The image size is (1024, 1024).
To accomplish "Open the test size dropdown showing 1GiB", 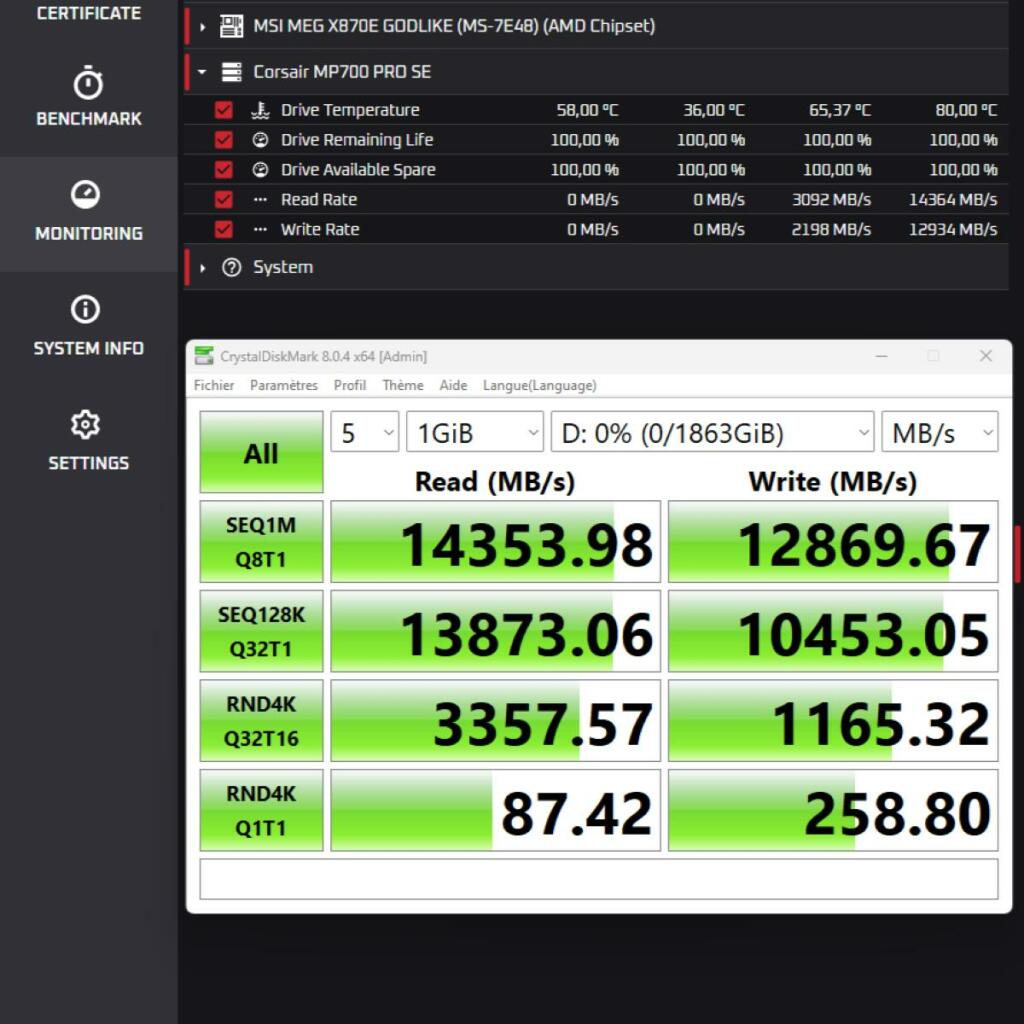I will 475,432.
